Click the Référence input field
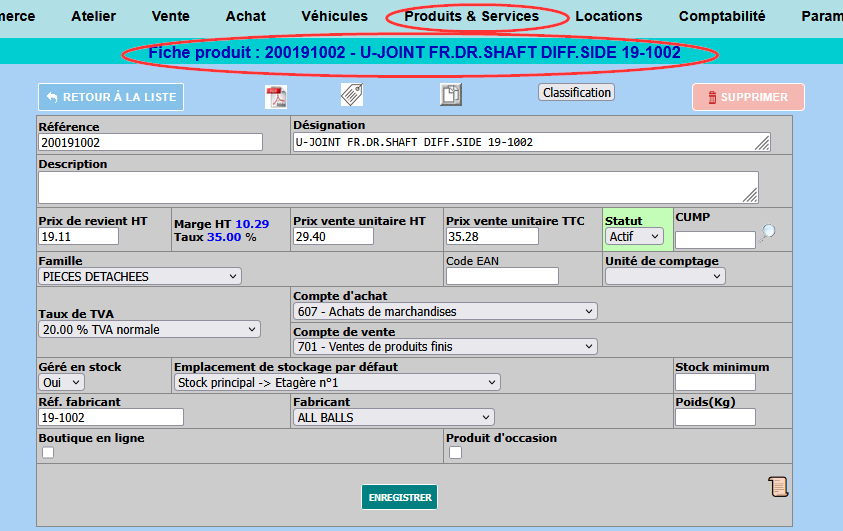843x531 pixels. click(151, 142)
